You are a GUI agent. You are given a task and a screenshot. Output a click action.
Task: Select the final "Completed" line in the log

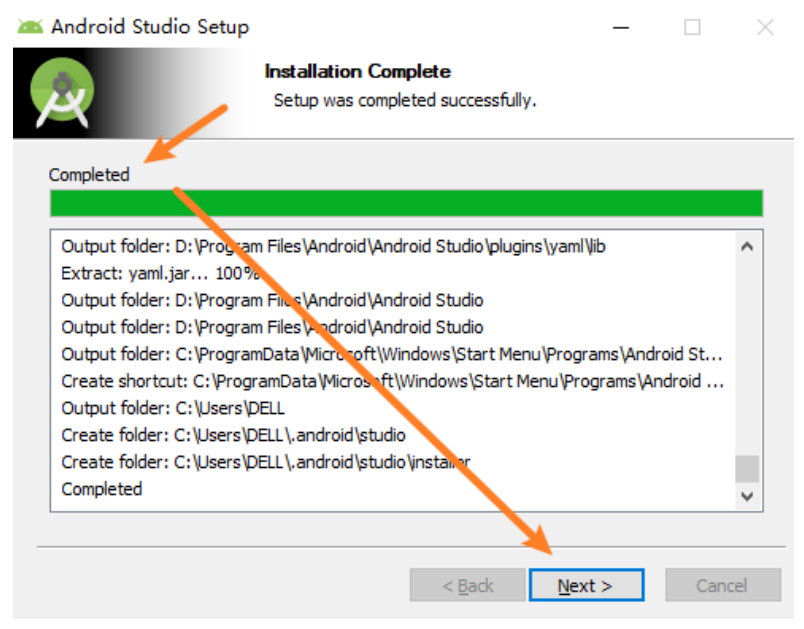102,489
